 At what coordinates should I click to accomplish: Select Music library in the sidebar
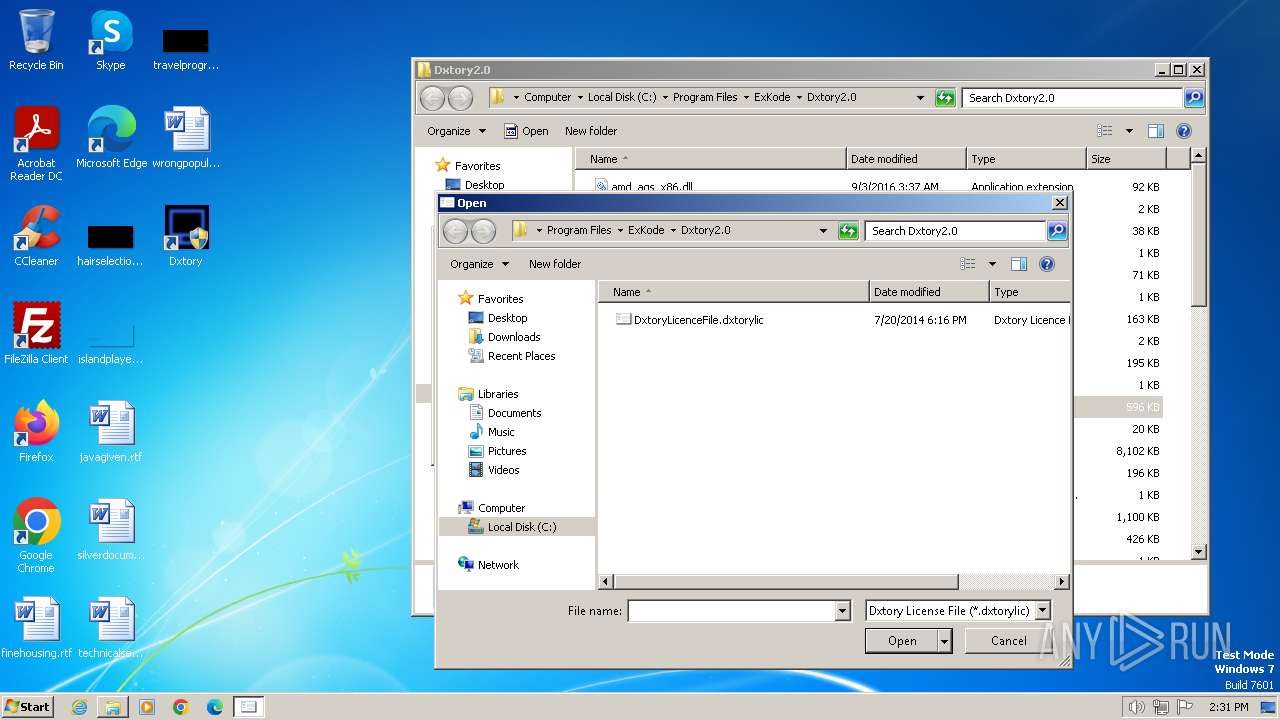[x=501, y=432]
